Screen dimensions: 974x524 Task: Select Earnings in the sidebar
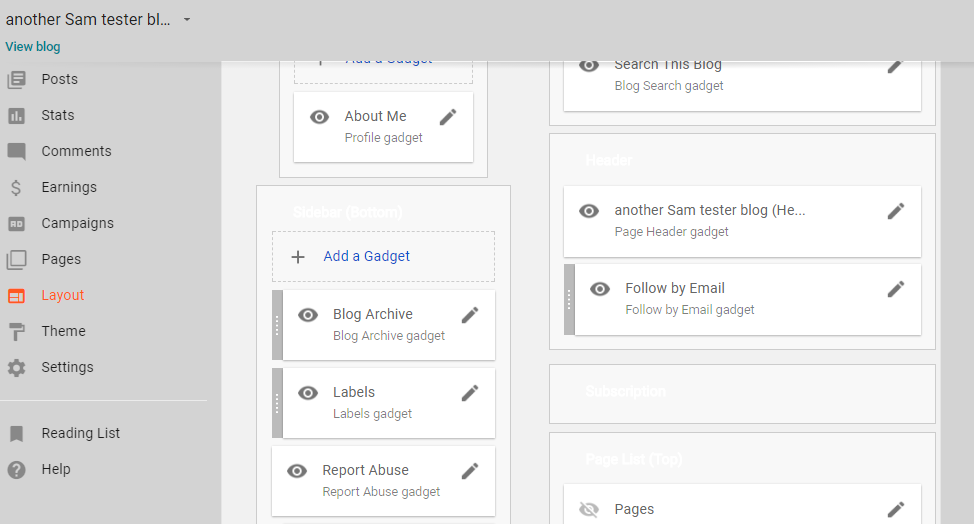tap(69, 187)
